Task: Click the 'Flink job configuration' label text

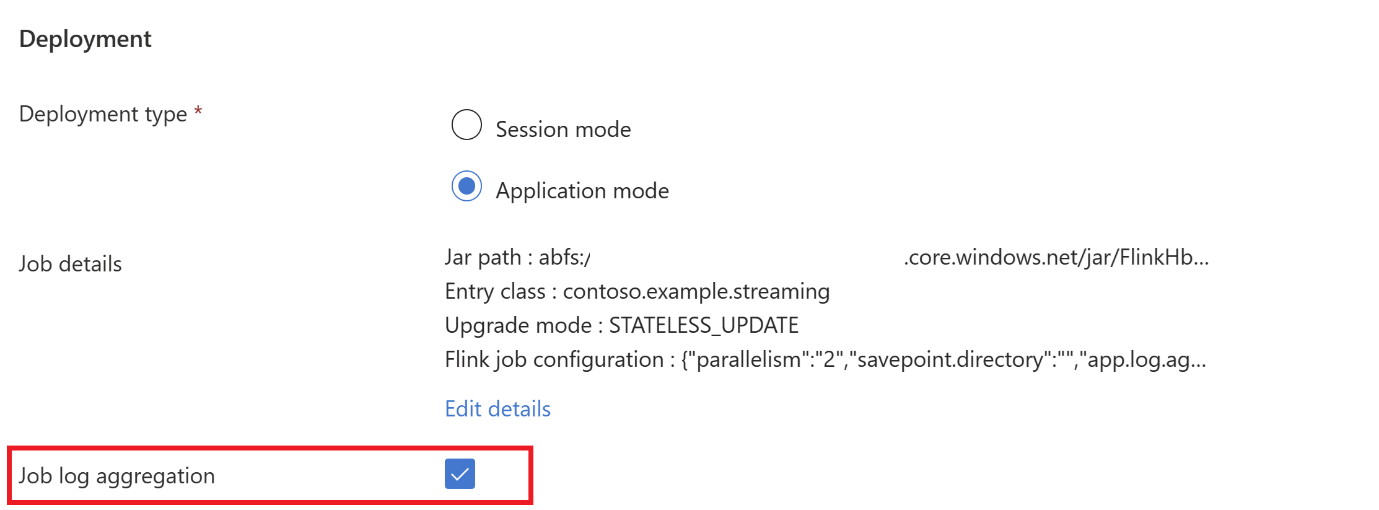Action: pyautogui.click(x=553, y=360)
